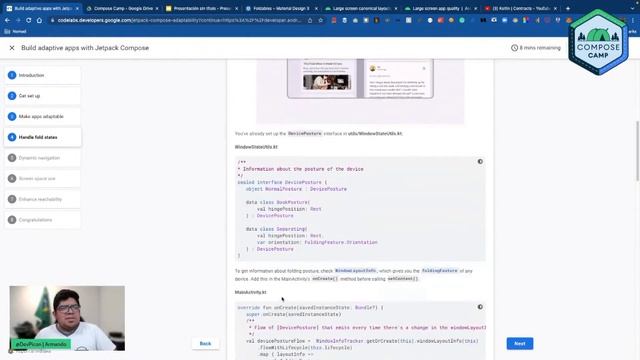Screen dimensions: 640x360
Task: Toggle dark theme on WindowStateUtils.kt code block
Action: point(480,162)
